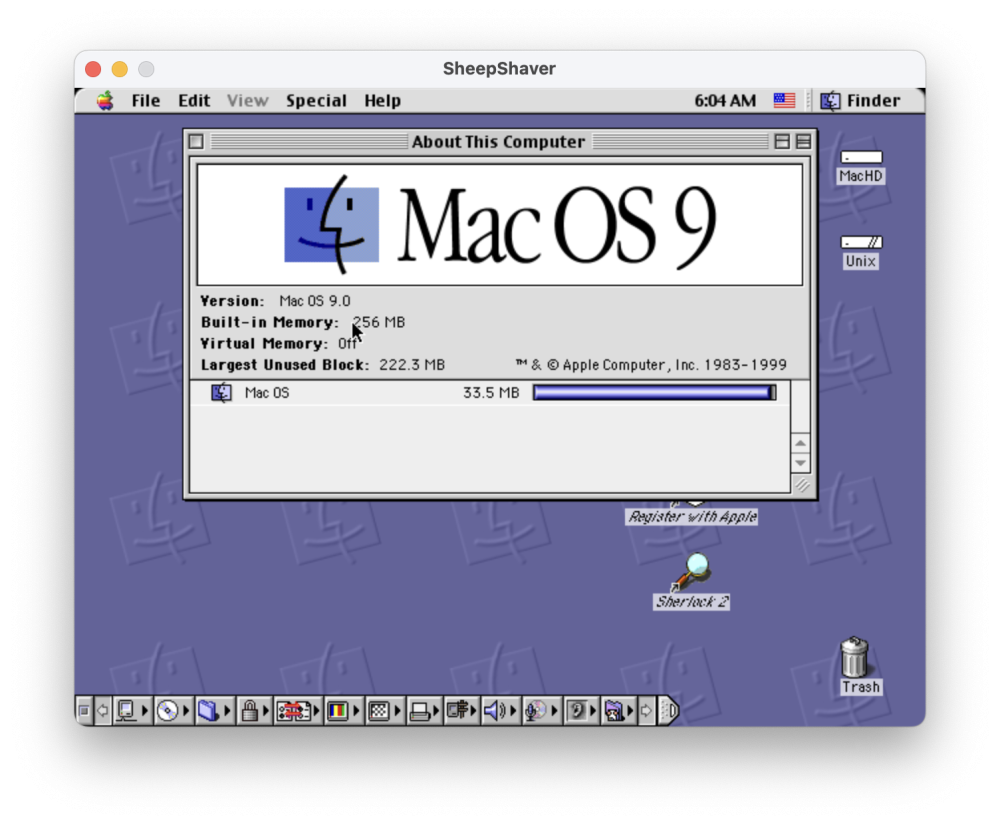Click the arrow beside the Printer module
The width and height of the screenshot is (1000, 825).
point(437,710)
